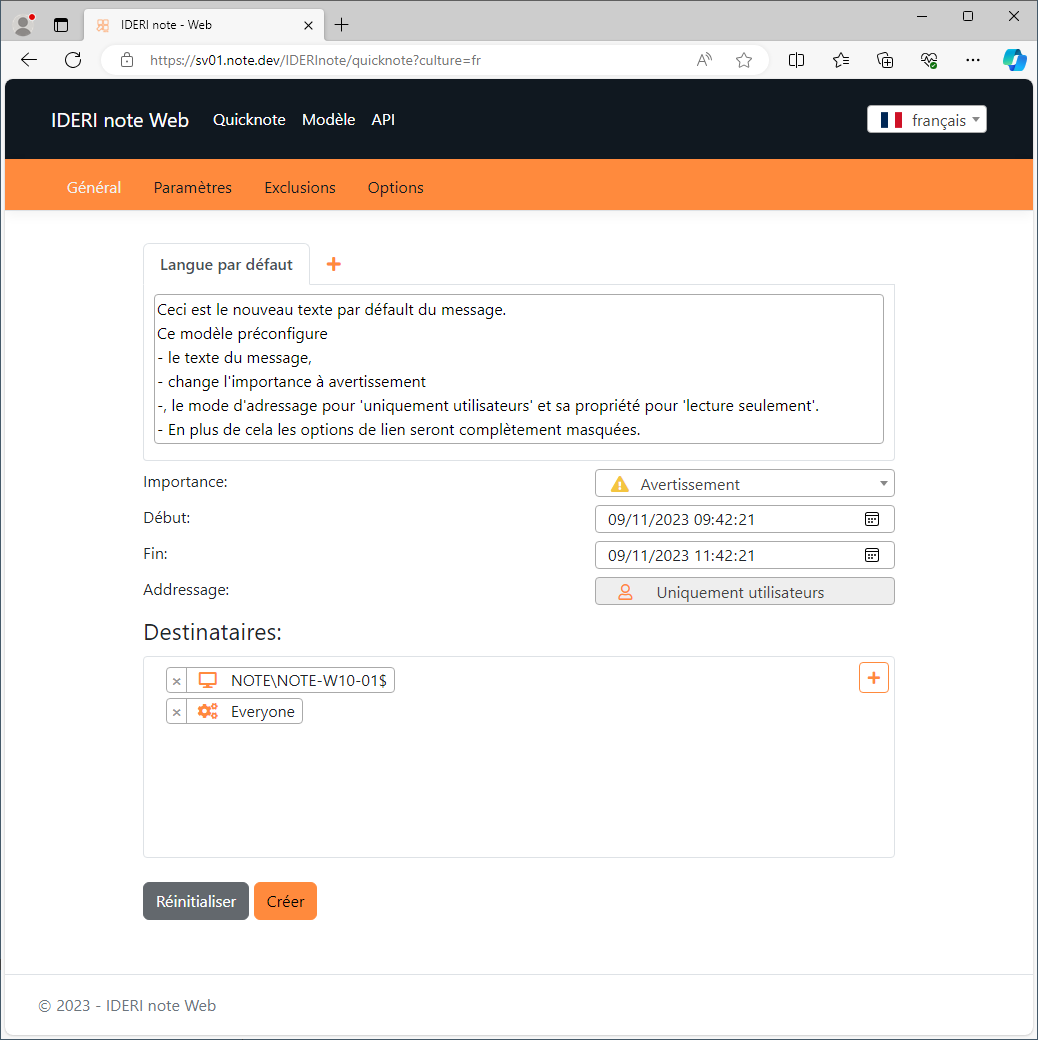
Task: Open calendar picker for Début
Action: [x=872, y=519]
